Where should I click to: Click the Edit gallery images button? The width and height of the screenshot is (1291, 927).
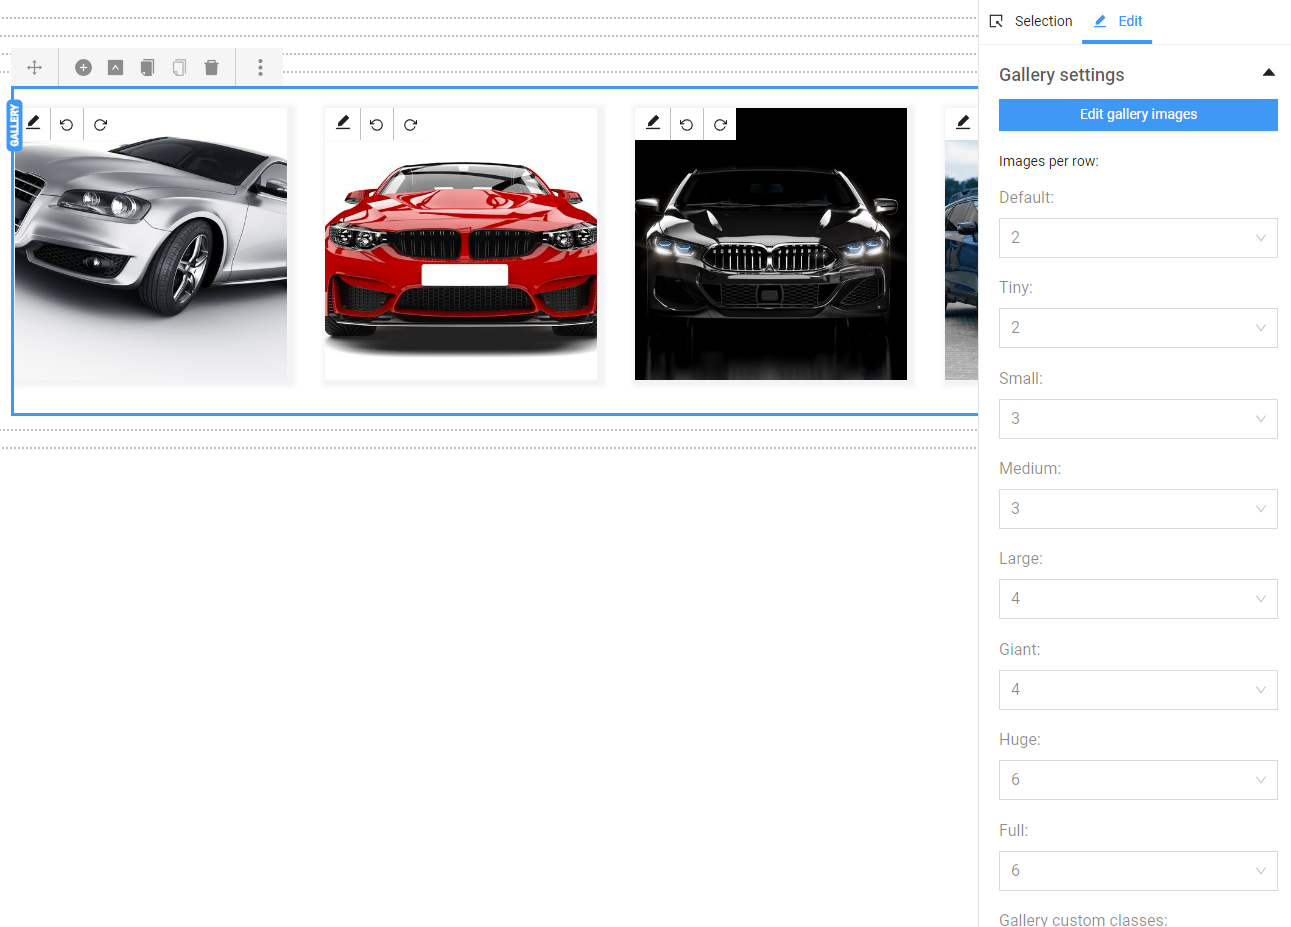(x=1138, y=114)
